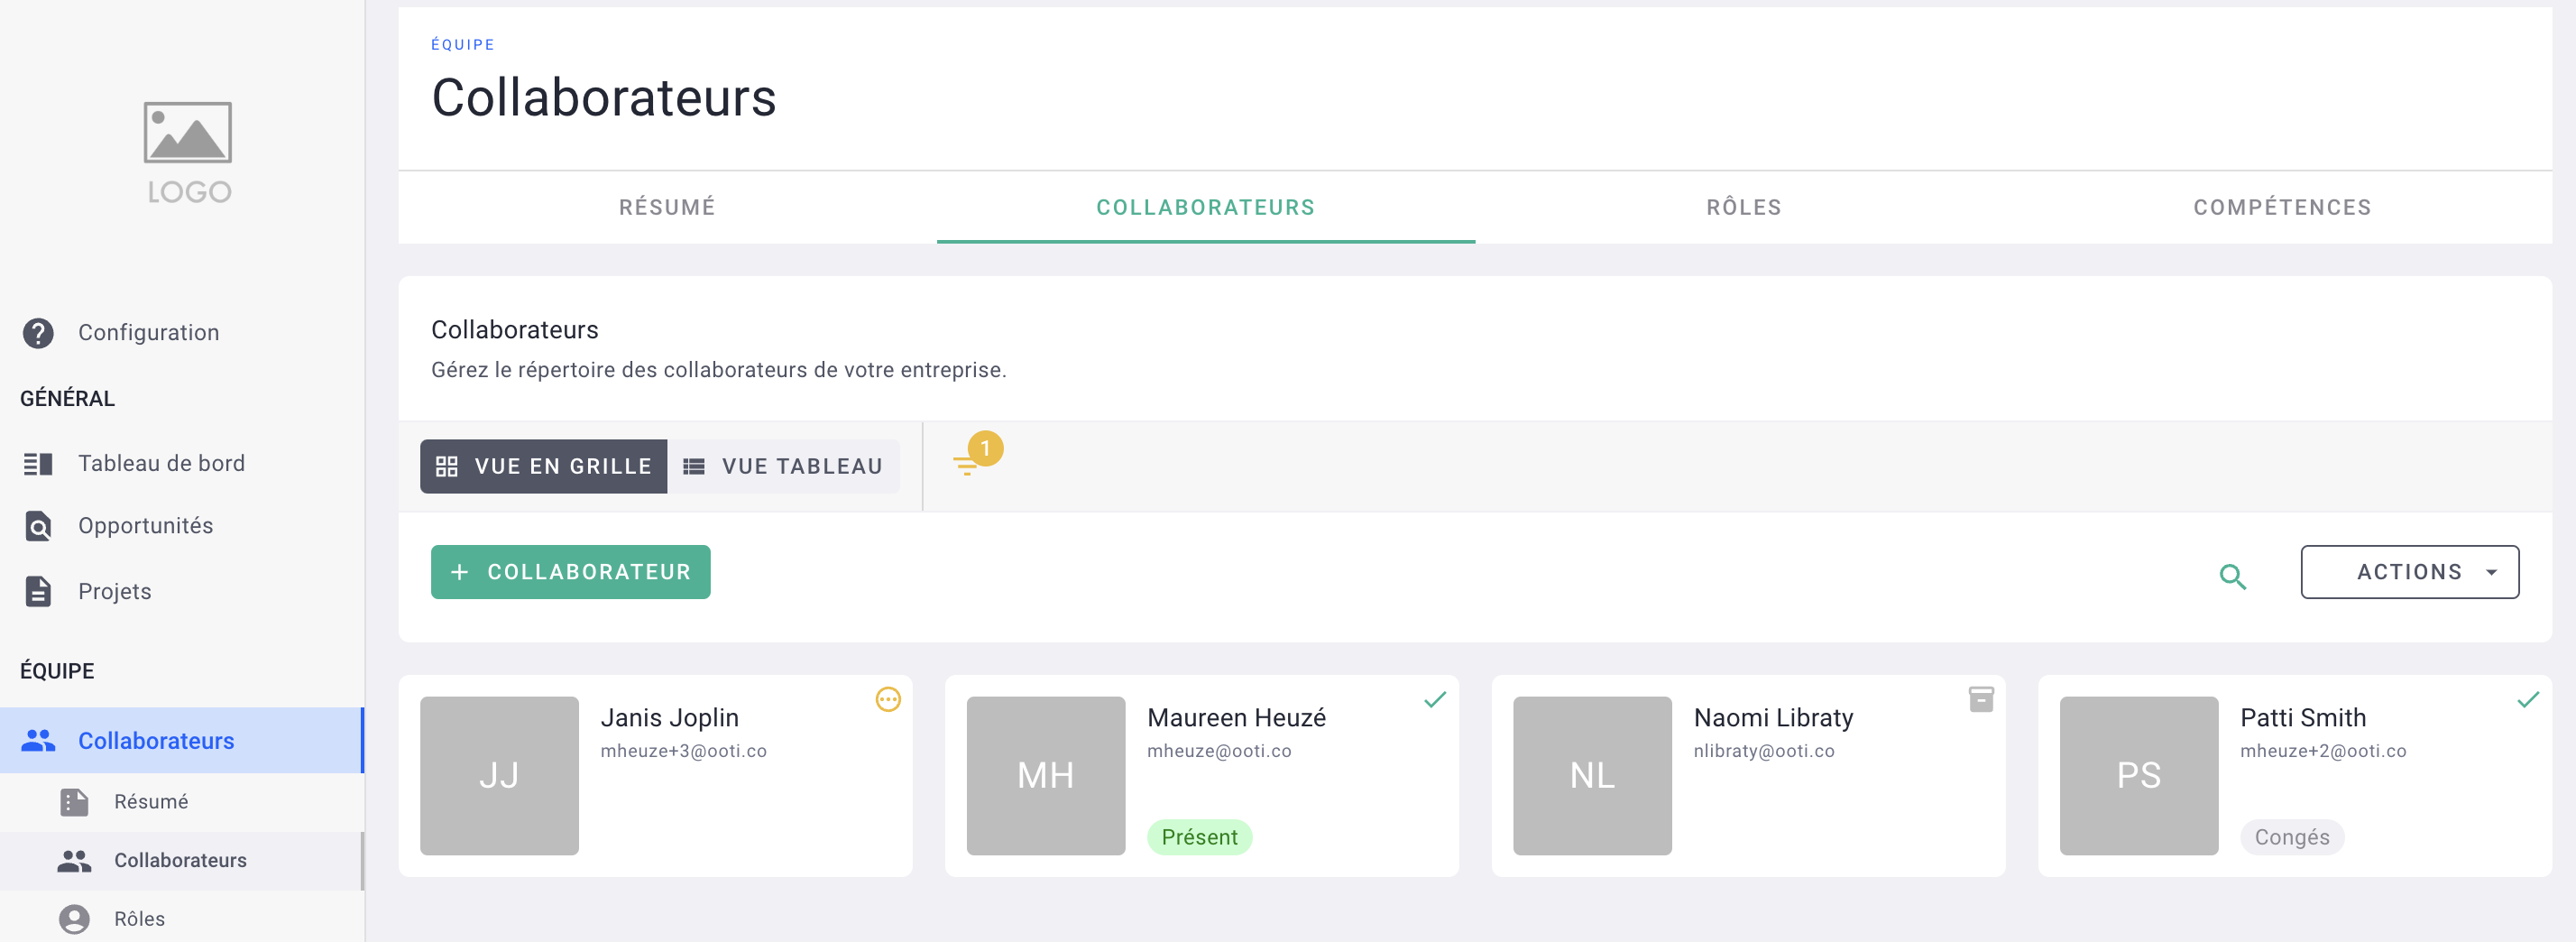The image size is (2576, 942).
Task: Click email mheuze+3@ooti.co
Action: [683, 751]
